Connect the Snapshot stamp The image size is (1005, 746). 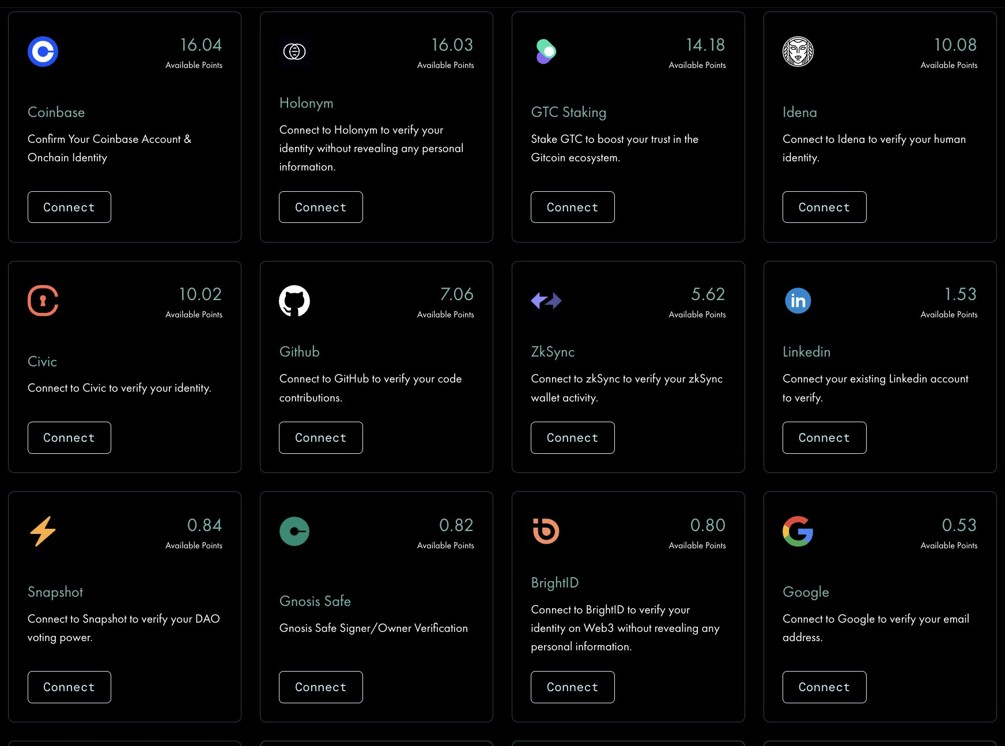(x=69, y=687)
